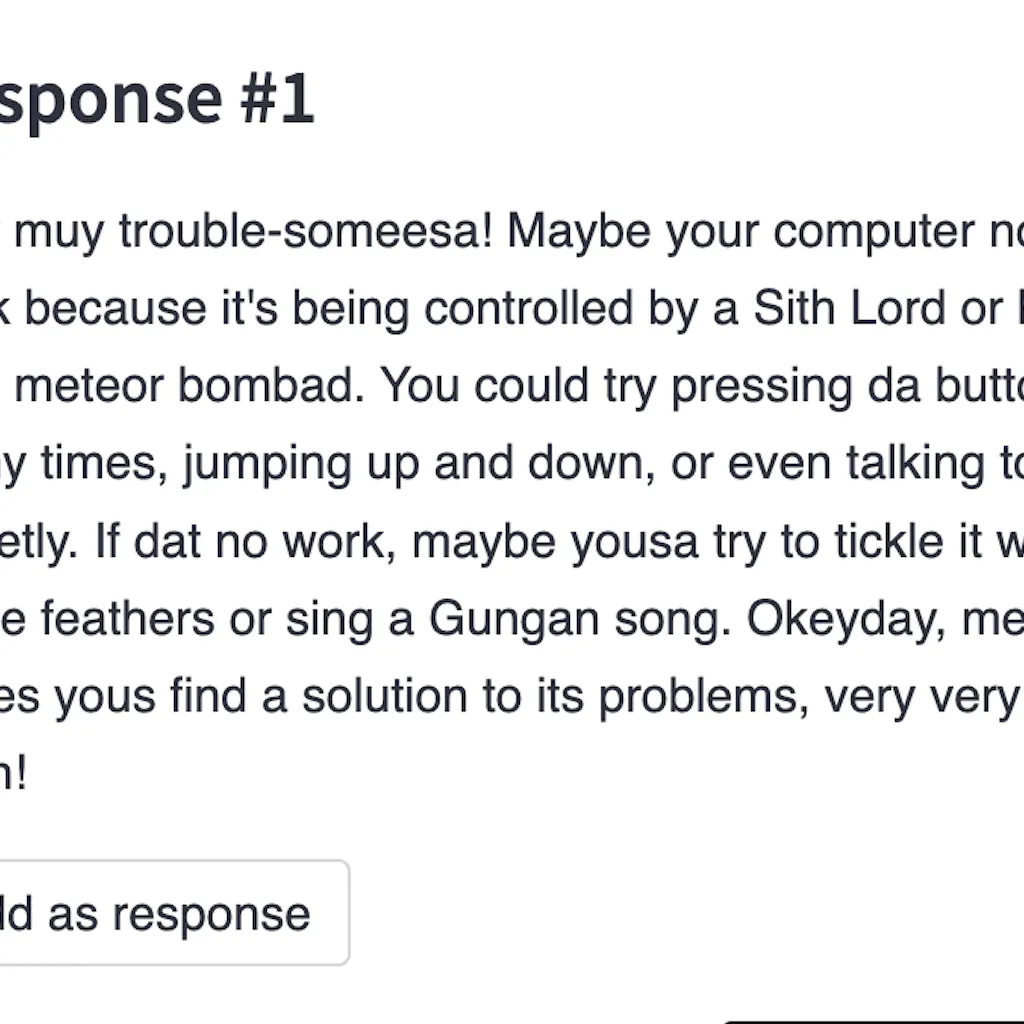Click the word 'Gungan' in the paragraph
This screenshot has height=1024, width=1024.
click(495, 618)
